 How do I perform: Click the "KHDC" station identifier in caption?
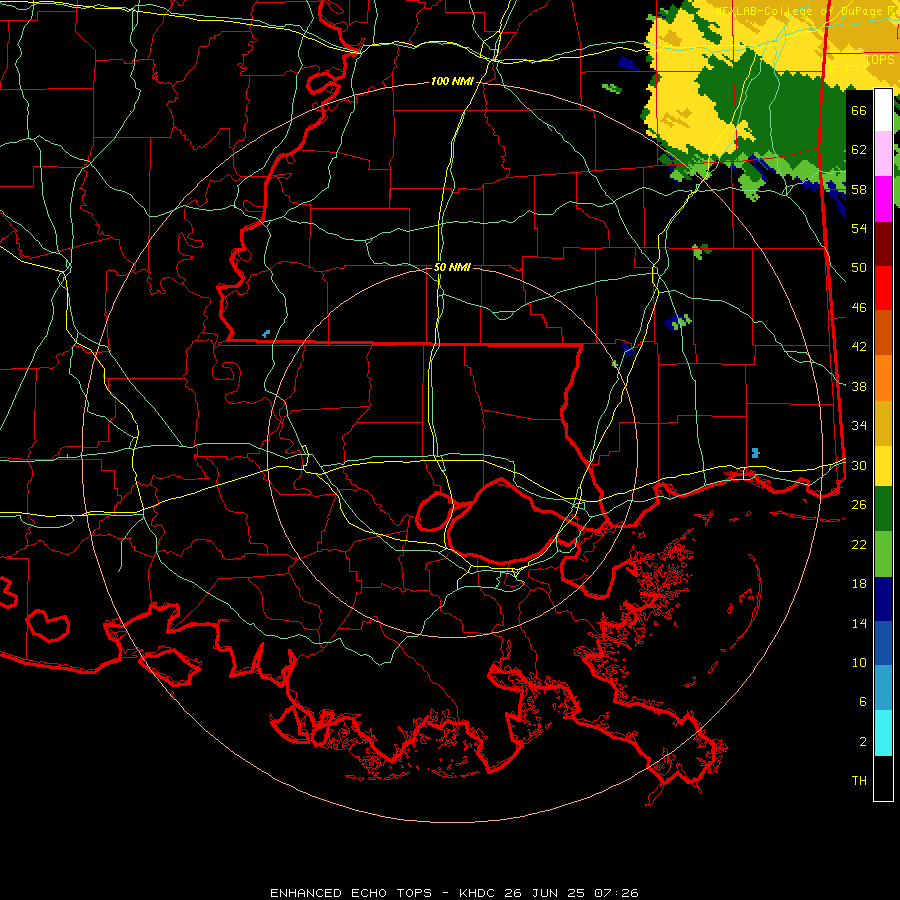pos(479,893)
